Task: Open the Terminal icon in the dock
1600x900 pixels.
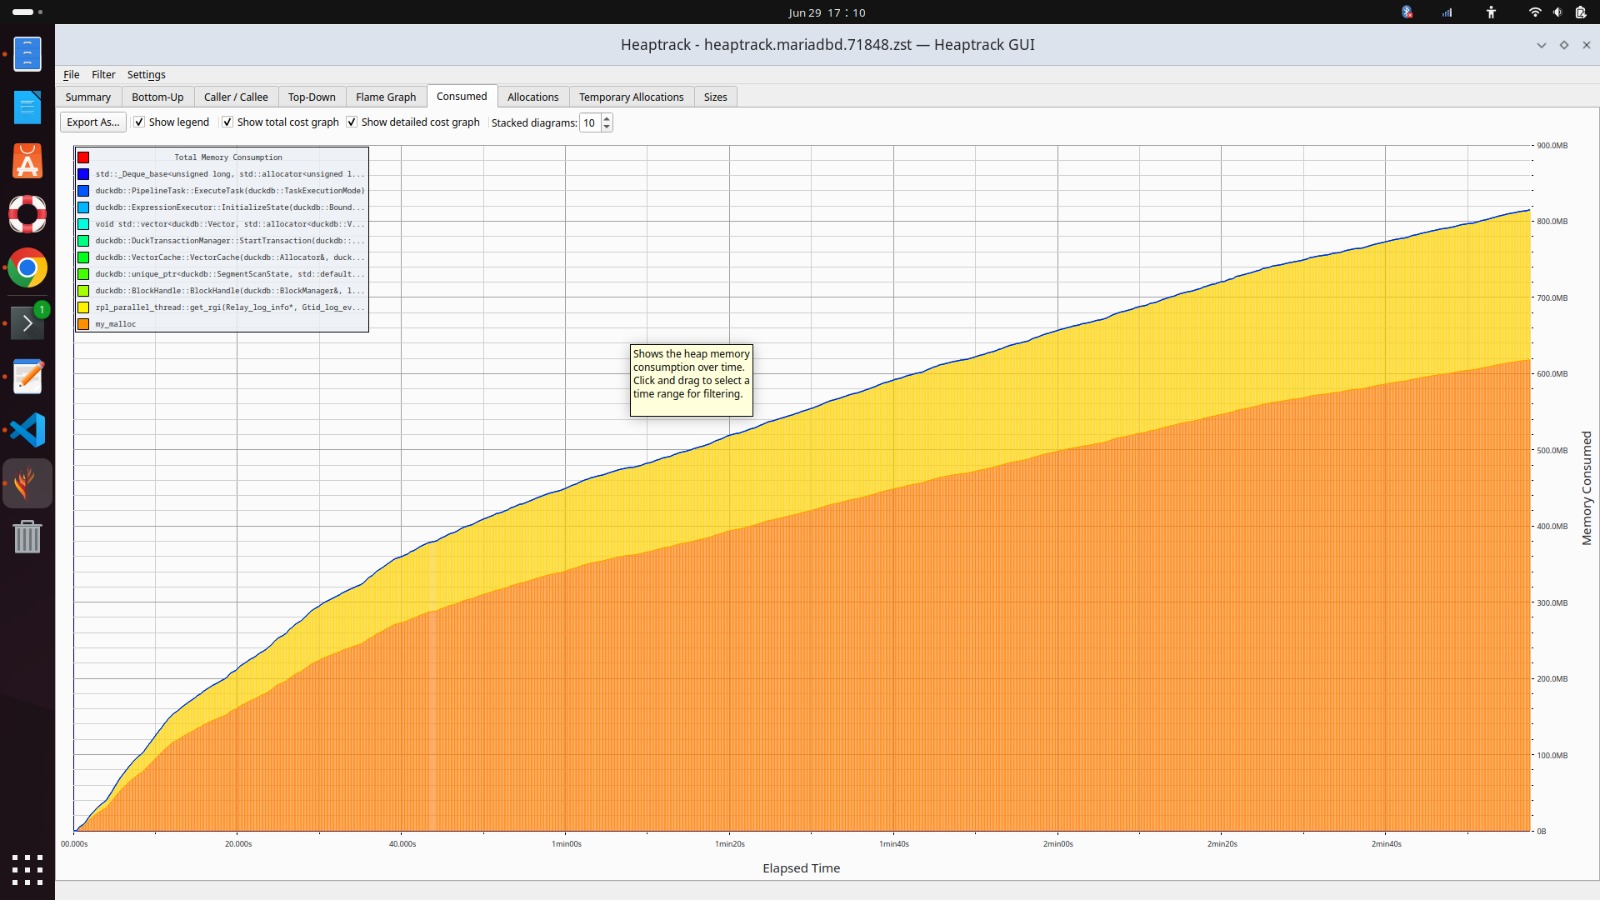Action: [x=27, y=322]
